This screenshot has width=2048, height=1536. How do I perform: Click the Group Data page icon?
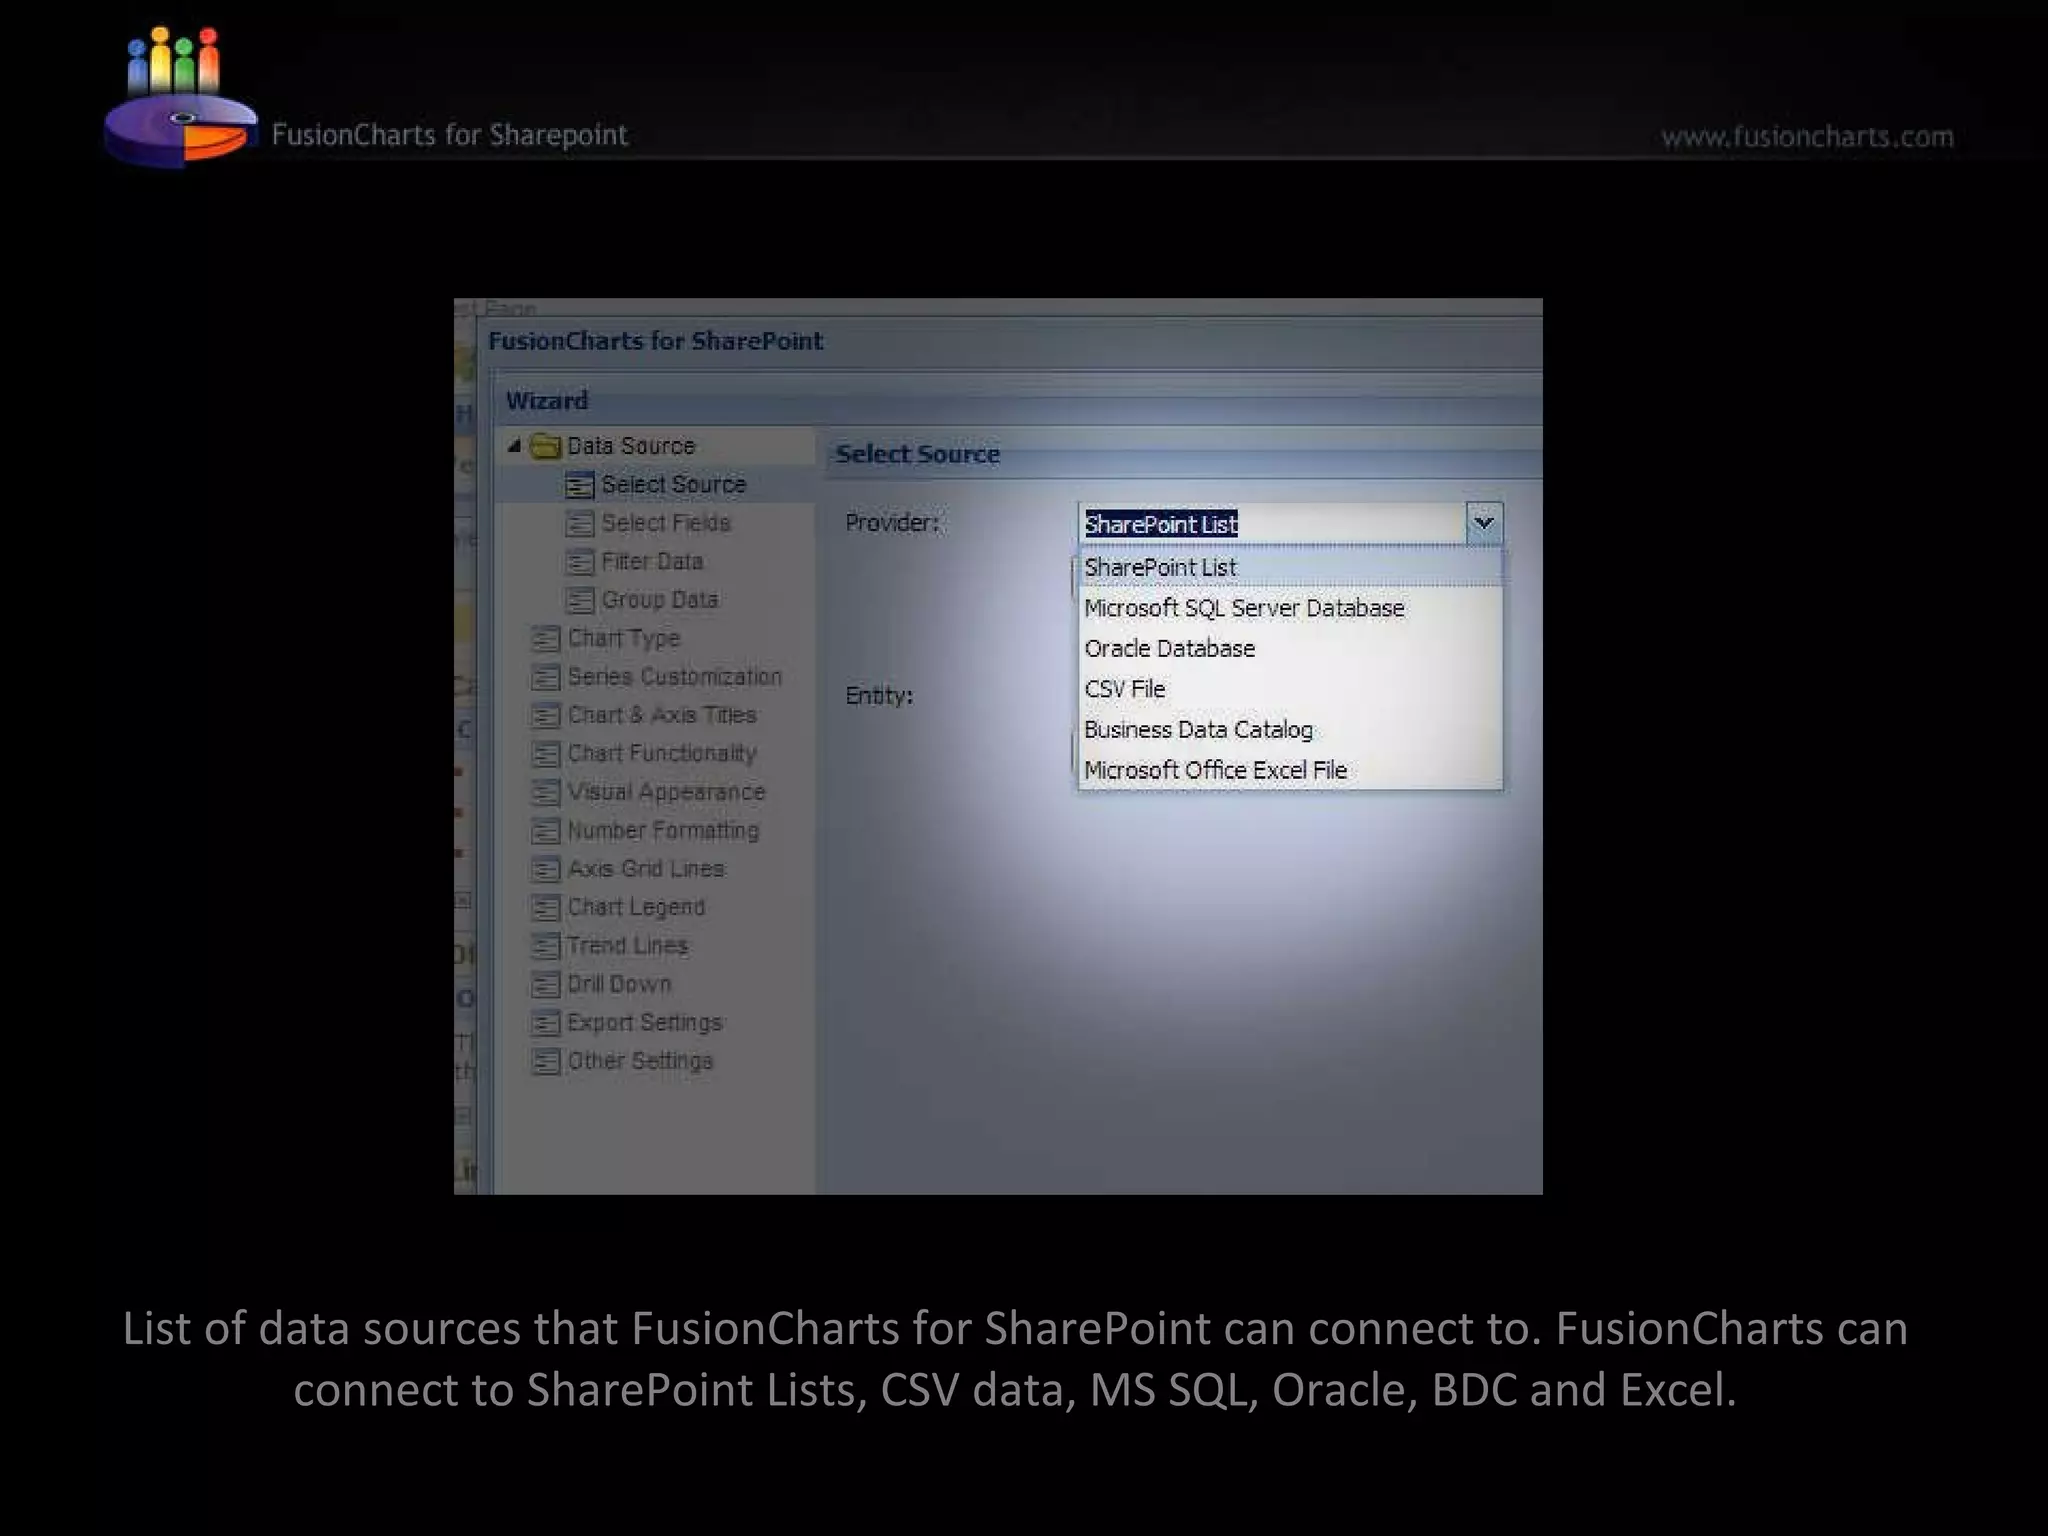click(x=579, y=600)
